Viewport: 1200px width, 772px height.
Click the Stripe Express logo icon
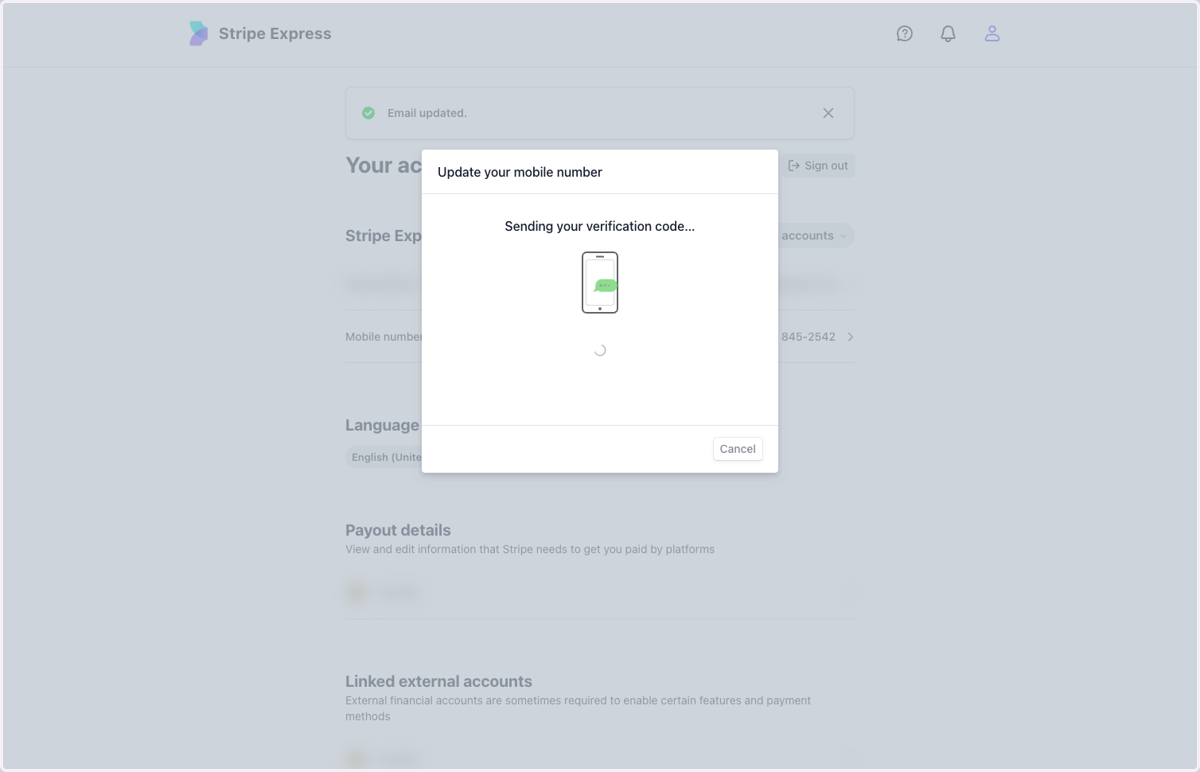(198, 33)
